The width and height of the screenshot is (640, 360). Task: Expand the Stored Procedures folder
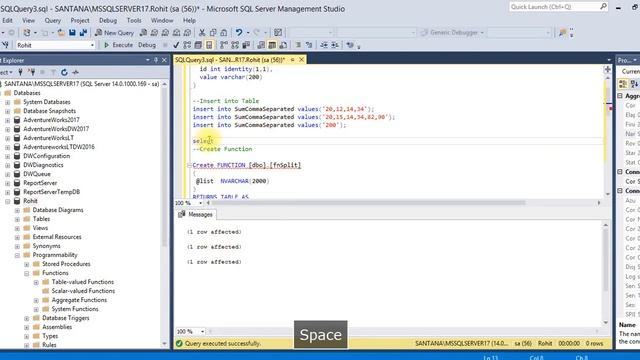click(x=27, y=264)
